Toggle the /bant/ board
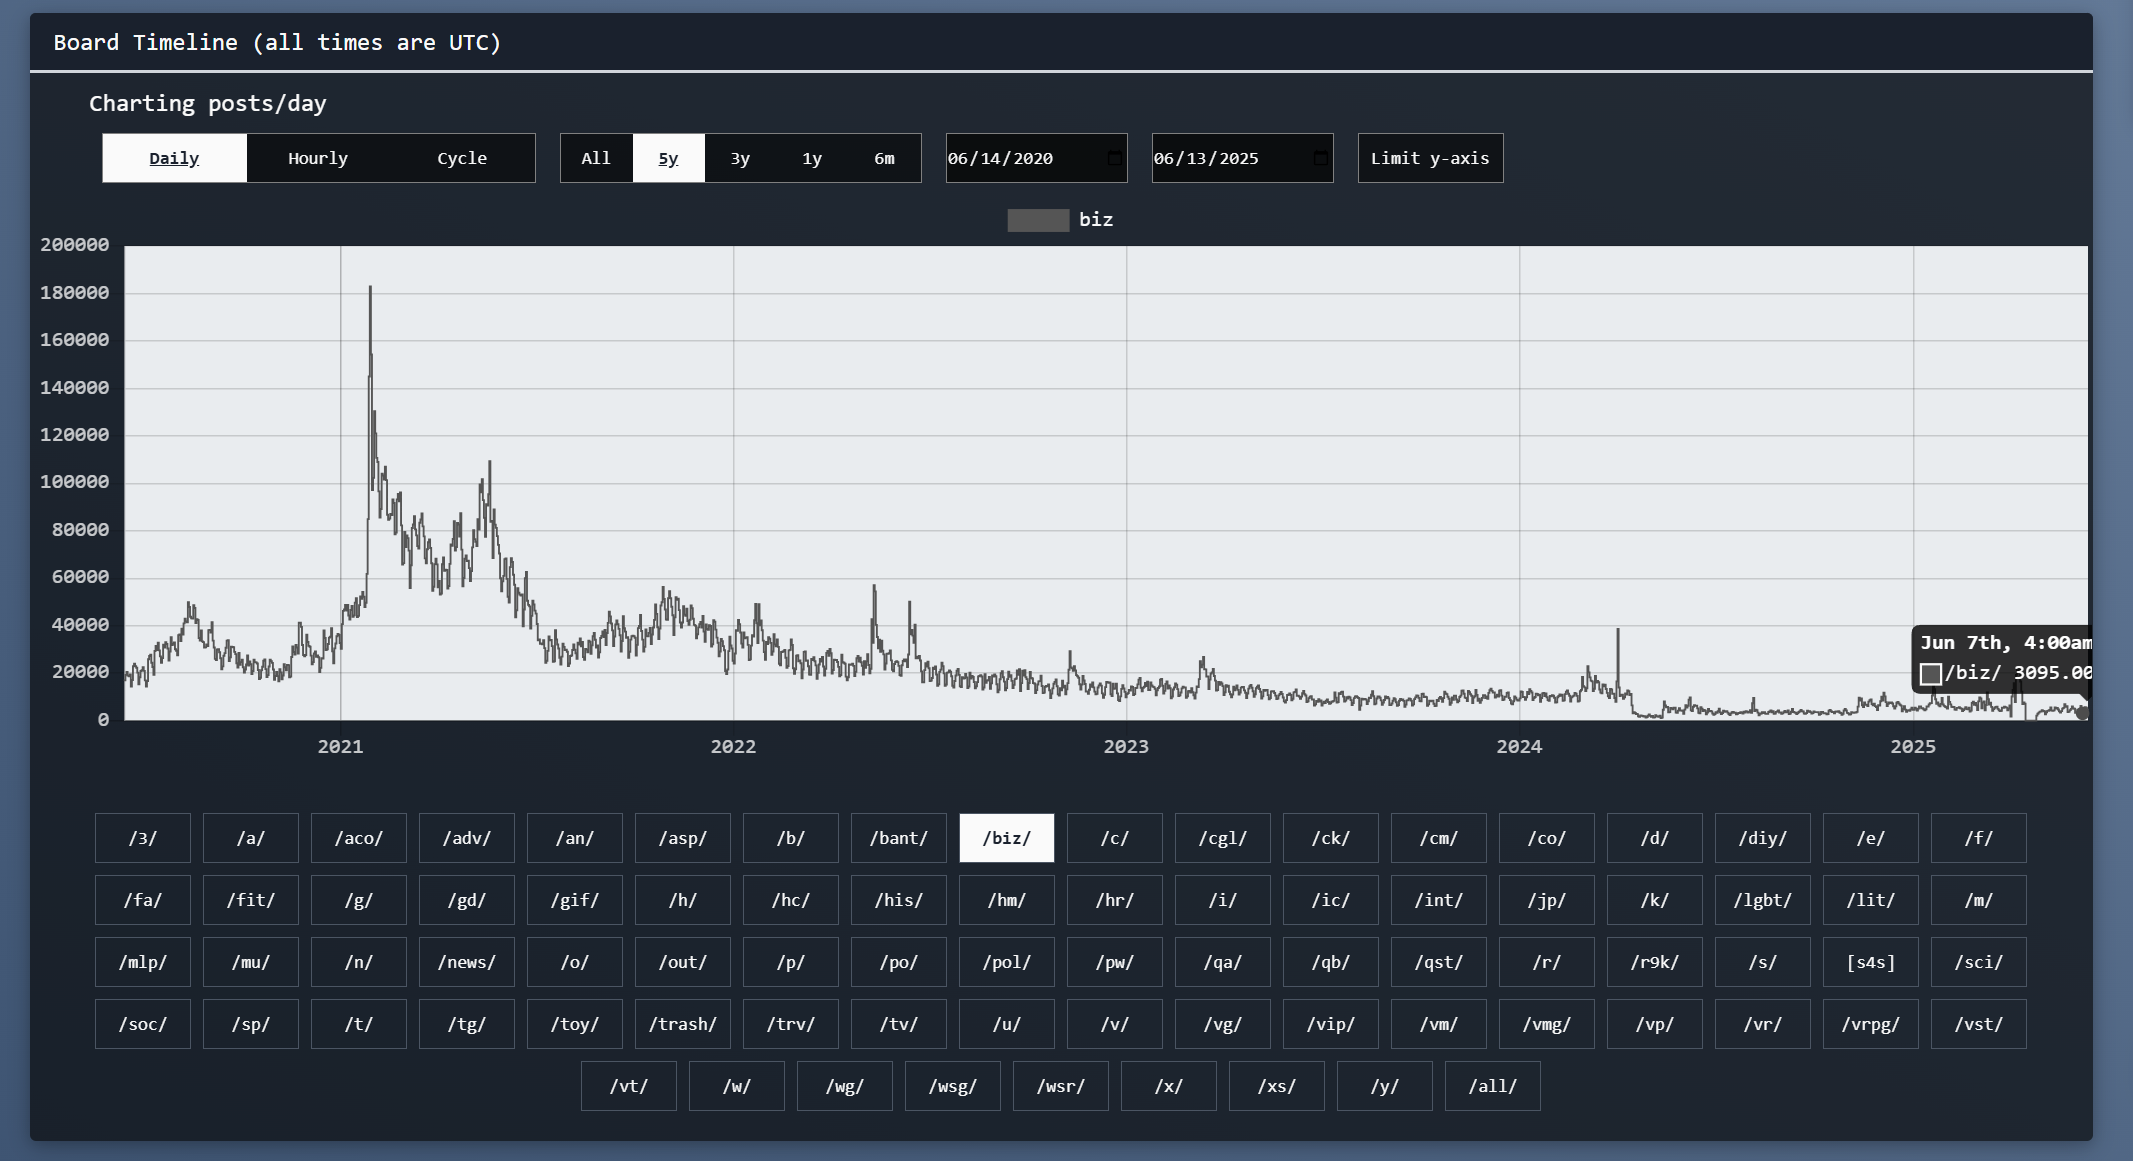Image resolution: width=2133 pixels, height=1161 pixels. 899,838
